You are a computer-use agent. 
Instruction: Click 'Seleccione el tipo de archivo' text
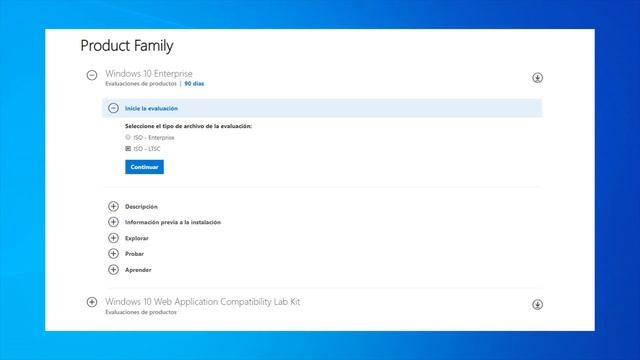(x=188, y=126)
